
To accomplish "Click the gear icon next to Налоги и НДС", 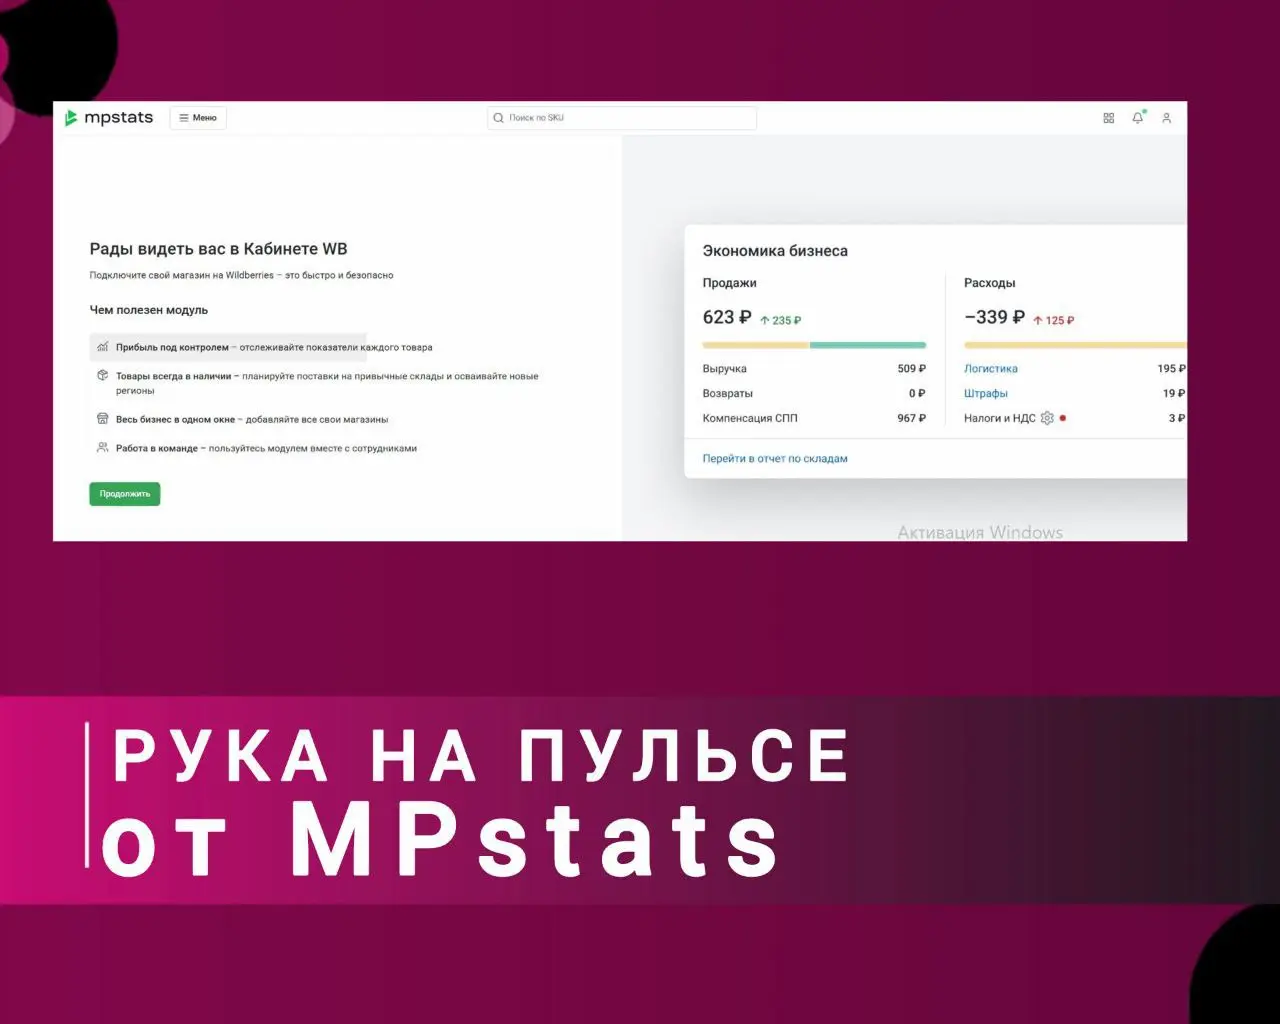I will pos(1047,418).
